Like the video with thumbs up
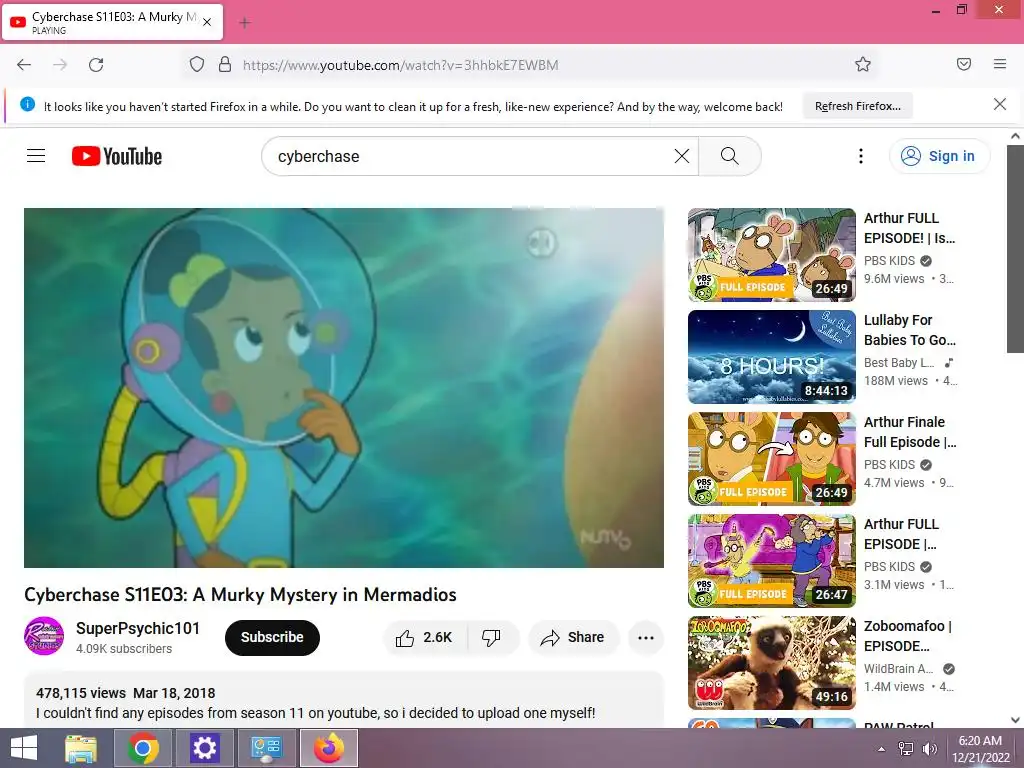The width and height of the screenshot is (1024, 768). [425, 637]
